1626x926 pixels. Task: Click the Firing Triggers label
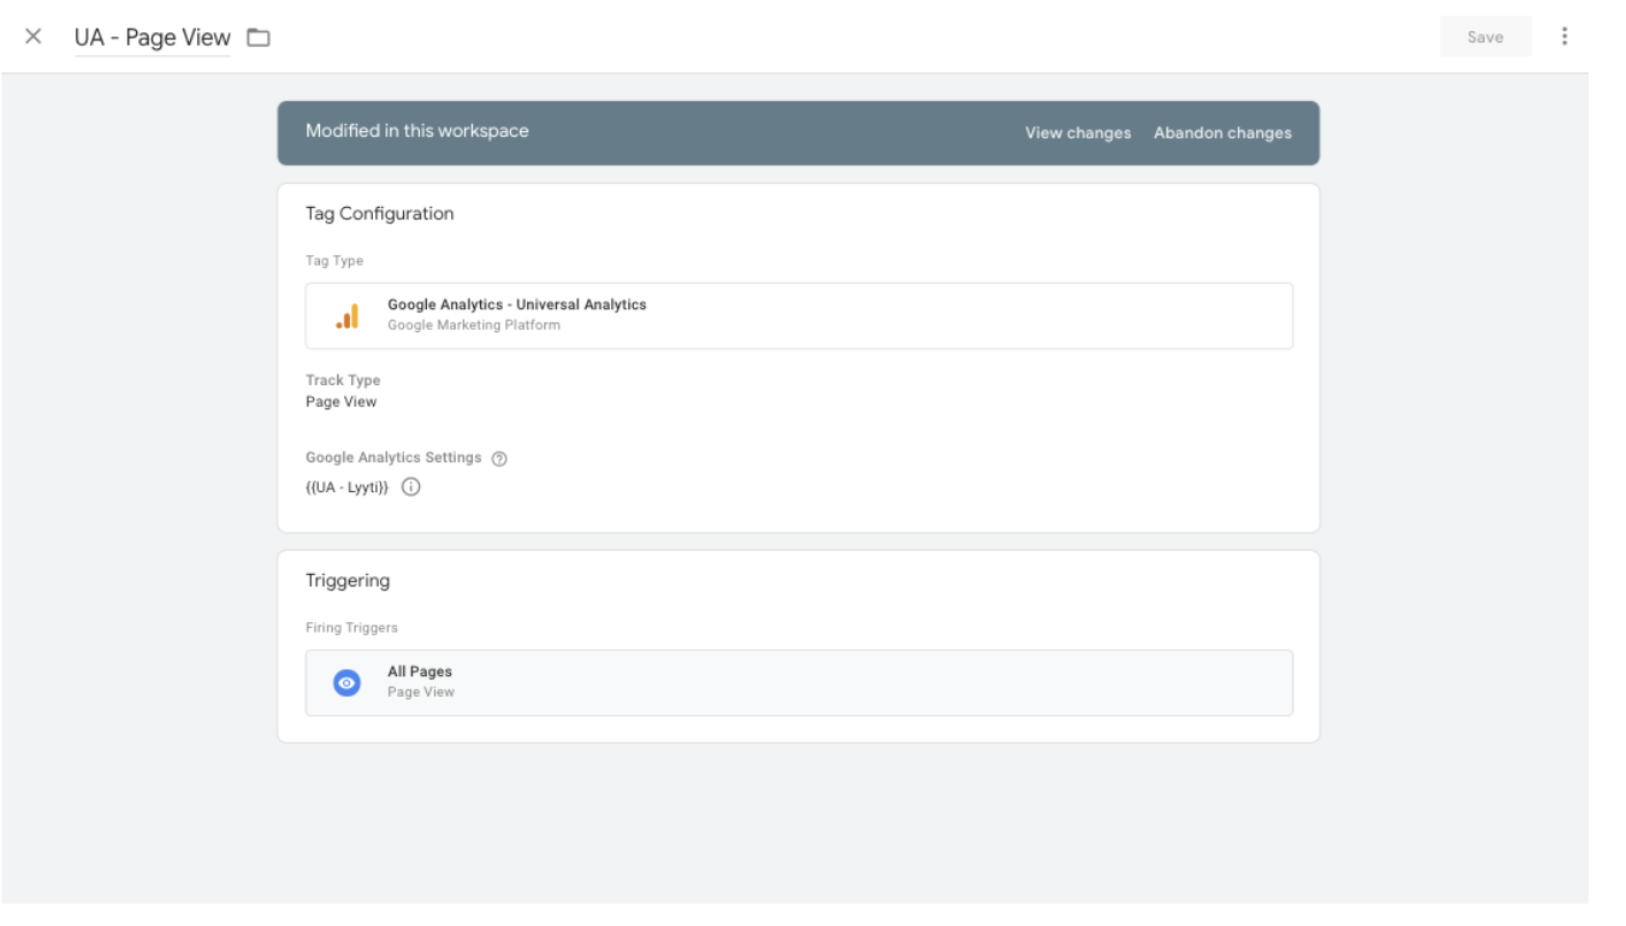point(351,628)
